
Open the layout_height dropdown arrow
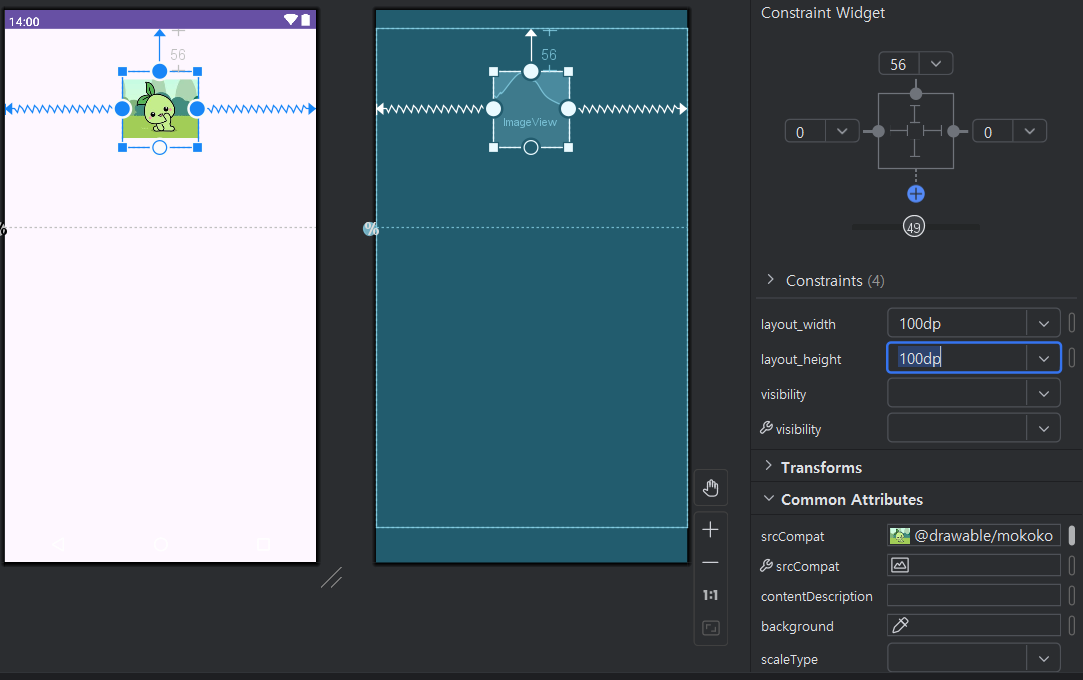click(1044, 358)
